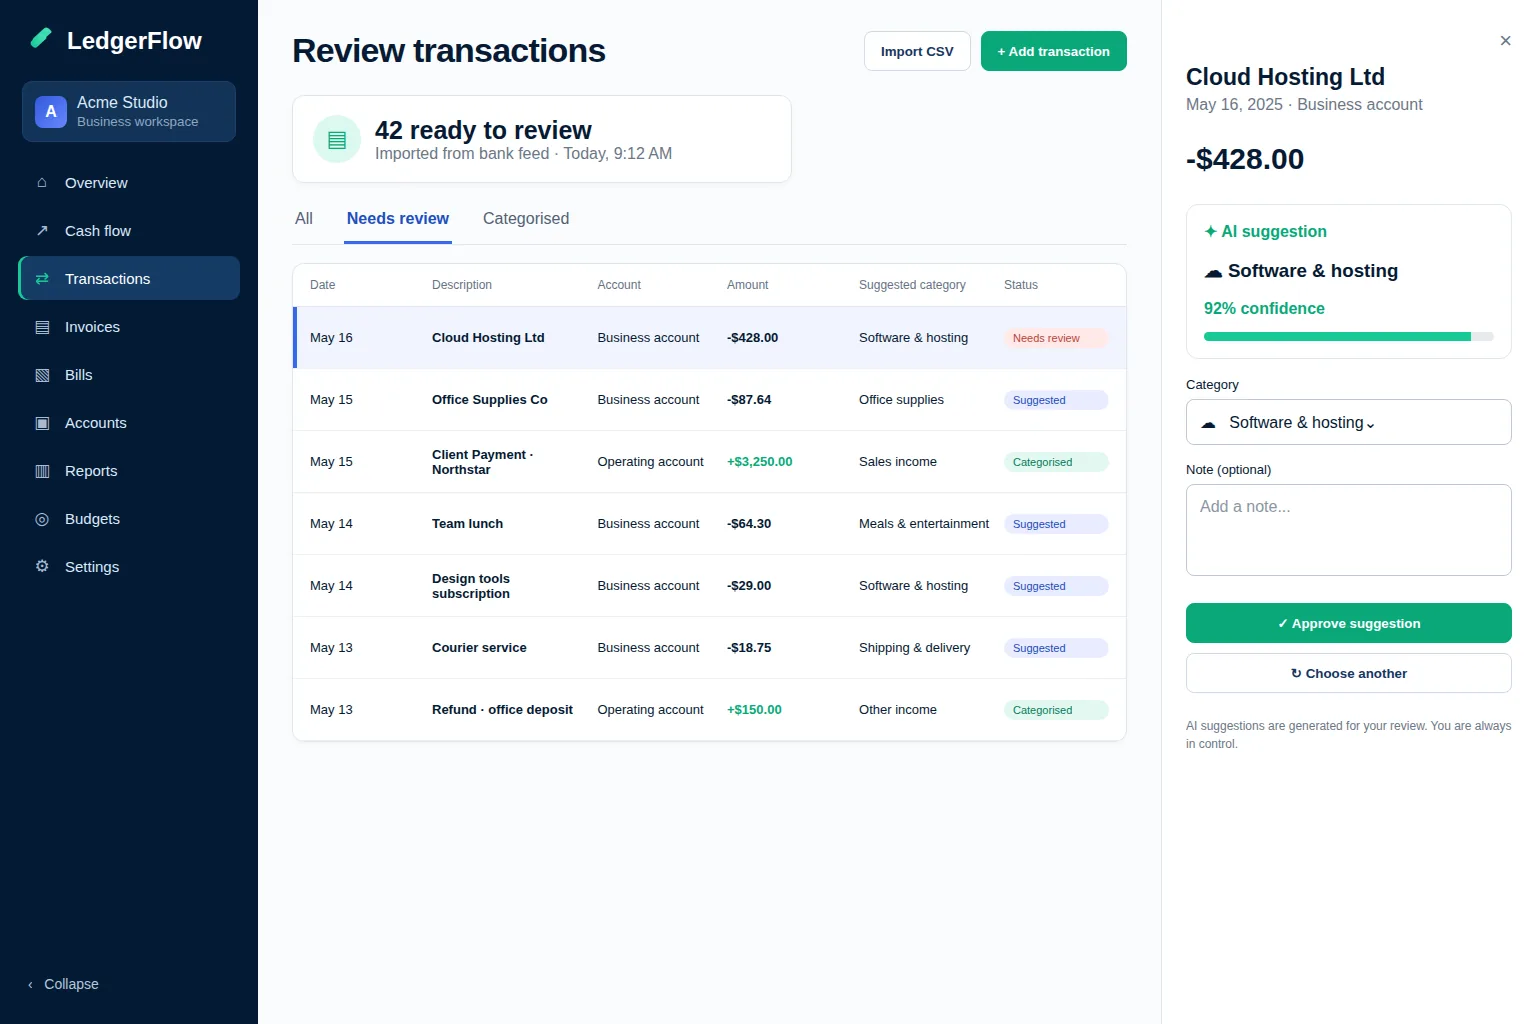Click the 42 ready to review card
Viewport: 1536px width, 1024px height.
541,139
